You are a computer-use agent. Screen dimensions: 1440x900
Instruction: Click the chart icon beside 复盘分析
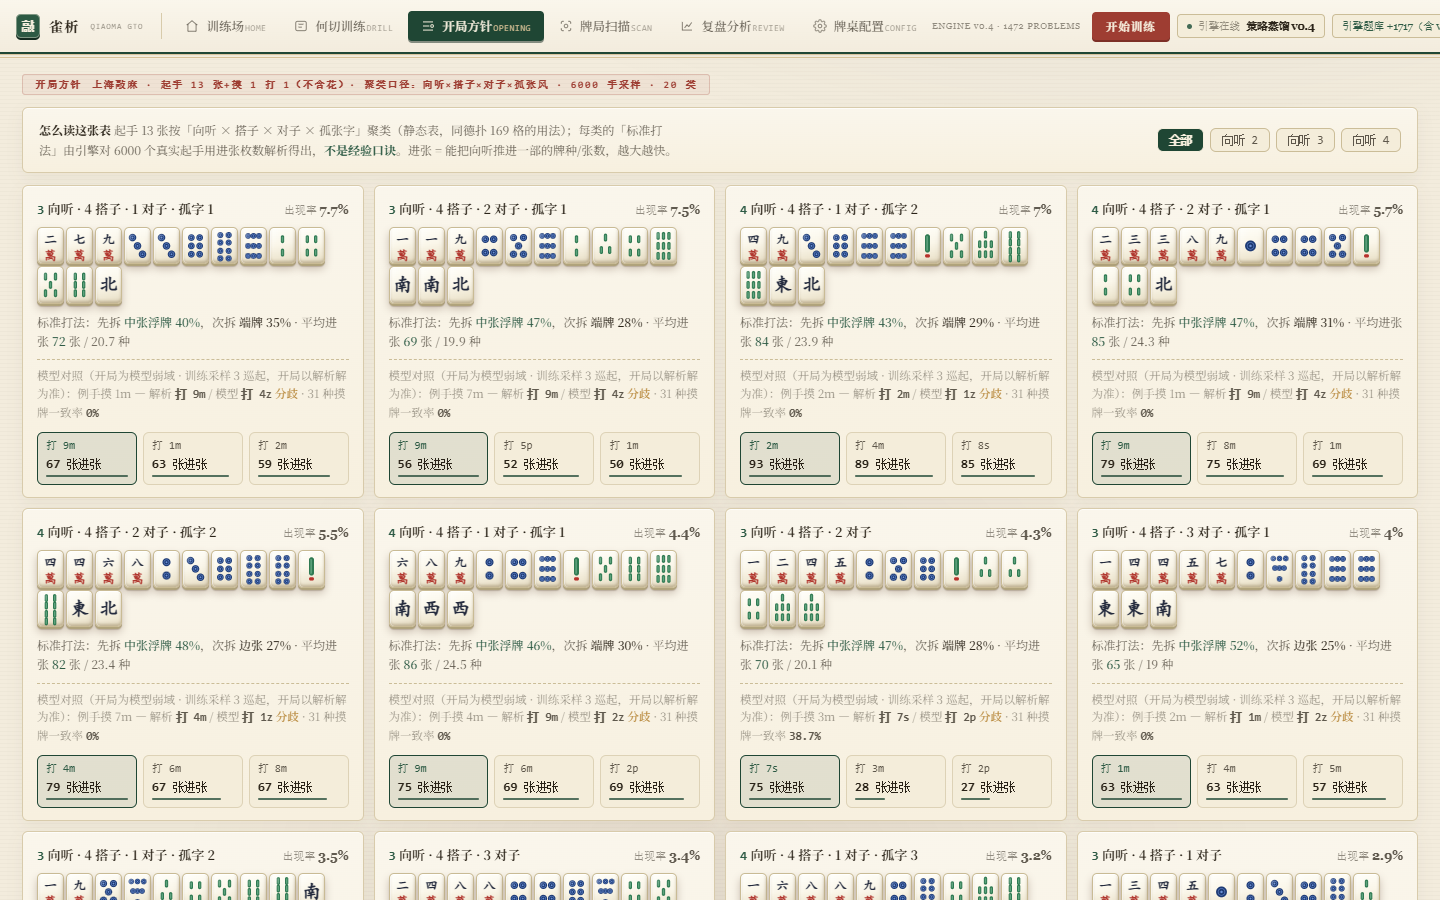click(687, 27)
